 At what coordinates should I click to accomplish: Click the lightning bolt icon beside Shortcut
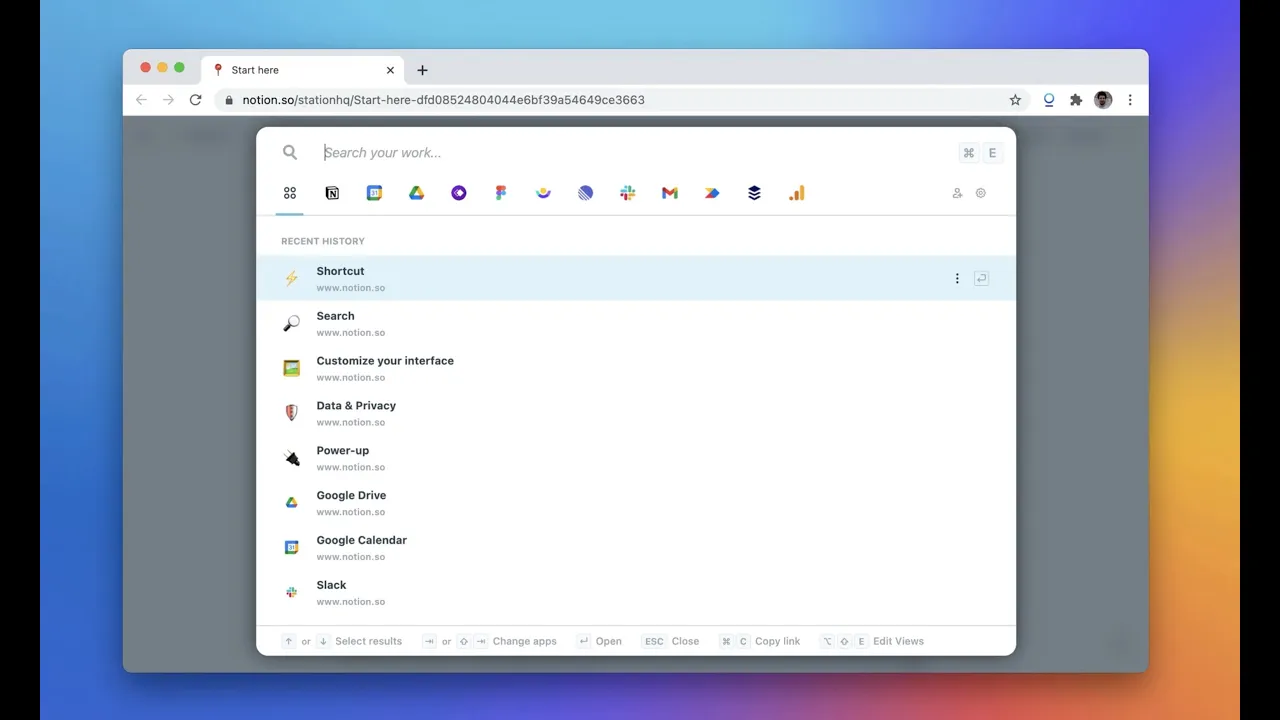point(291,278)
